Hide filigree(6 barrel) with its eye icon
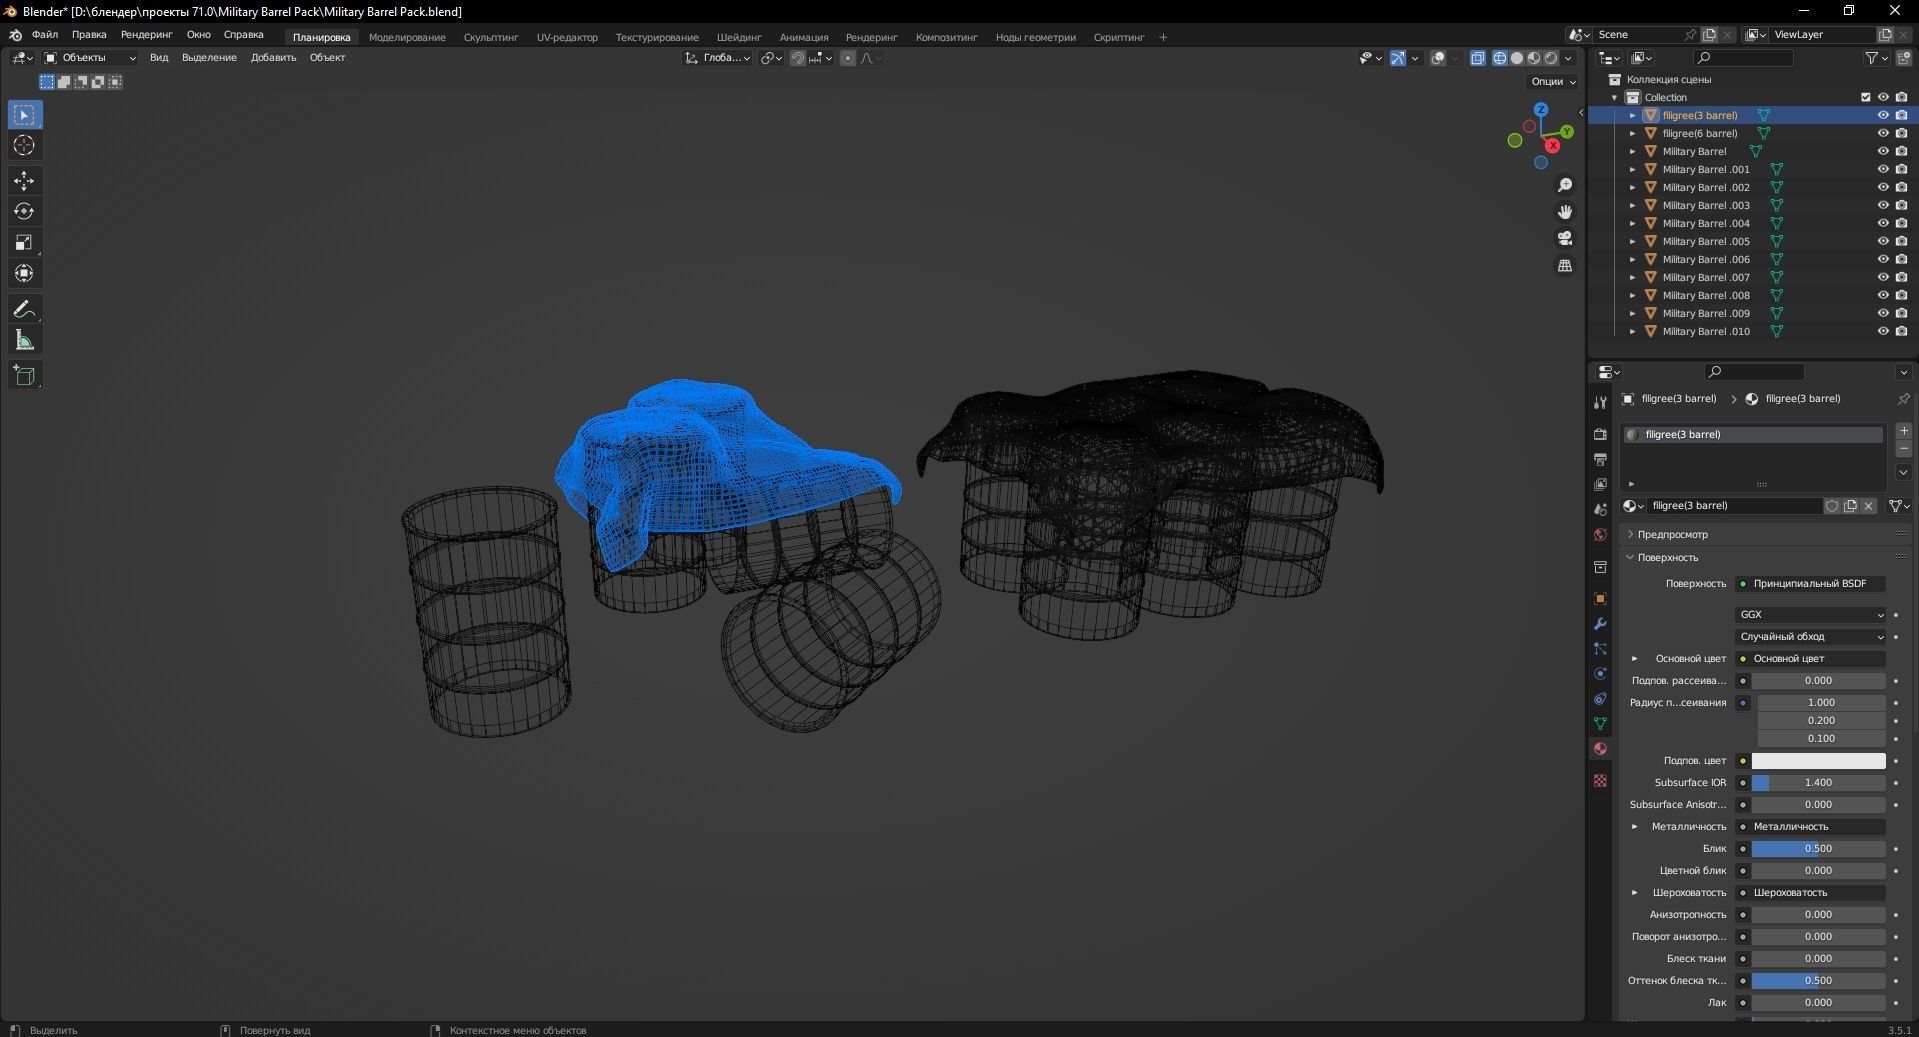This screenshot has height=1037, width=1919. click(1883, 133)
